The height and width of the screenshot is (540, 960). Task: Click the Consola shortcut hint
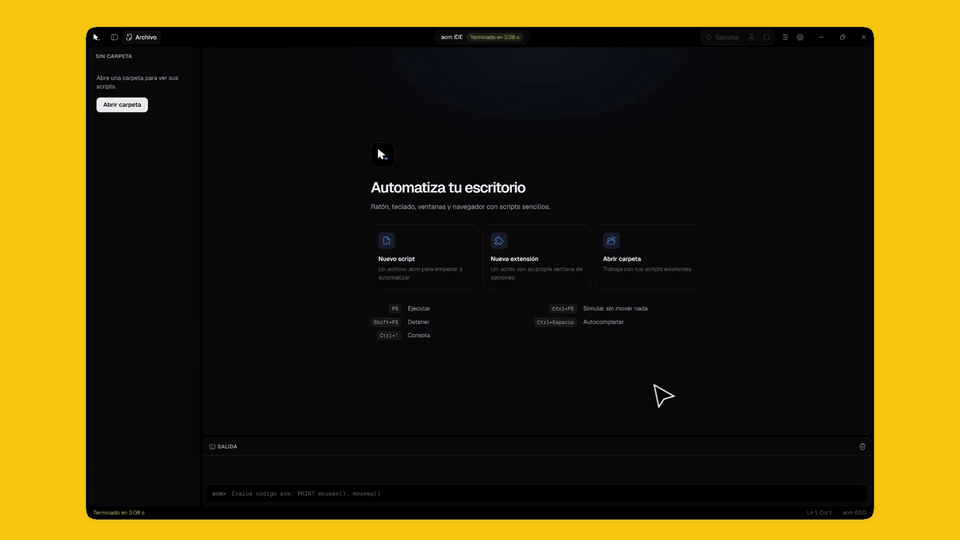pyautogui.click(x=403, y=336)
